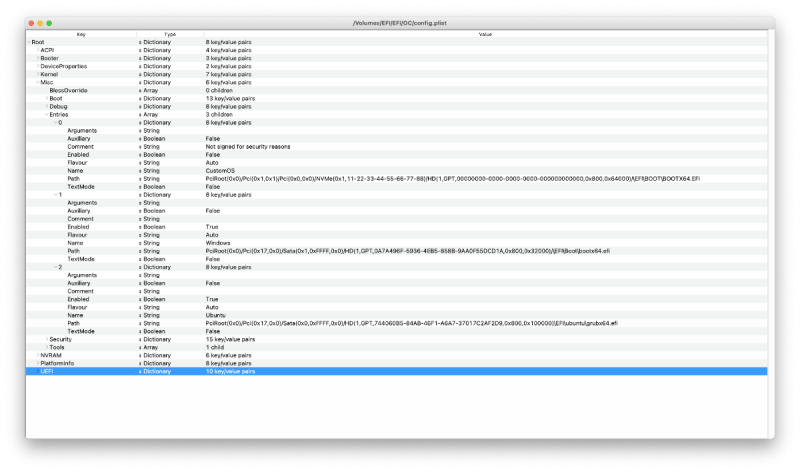Click the '0 children' value of BlessOverride

point(219,90)
